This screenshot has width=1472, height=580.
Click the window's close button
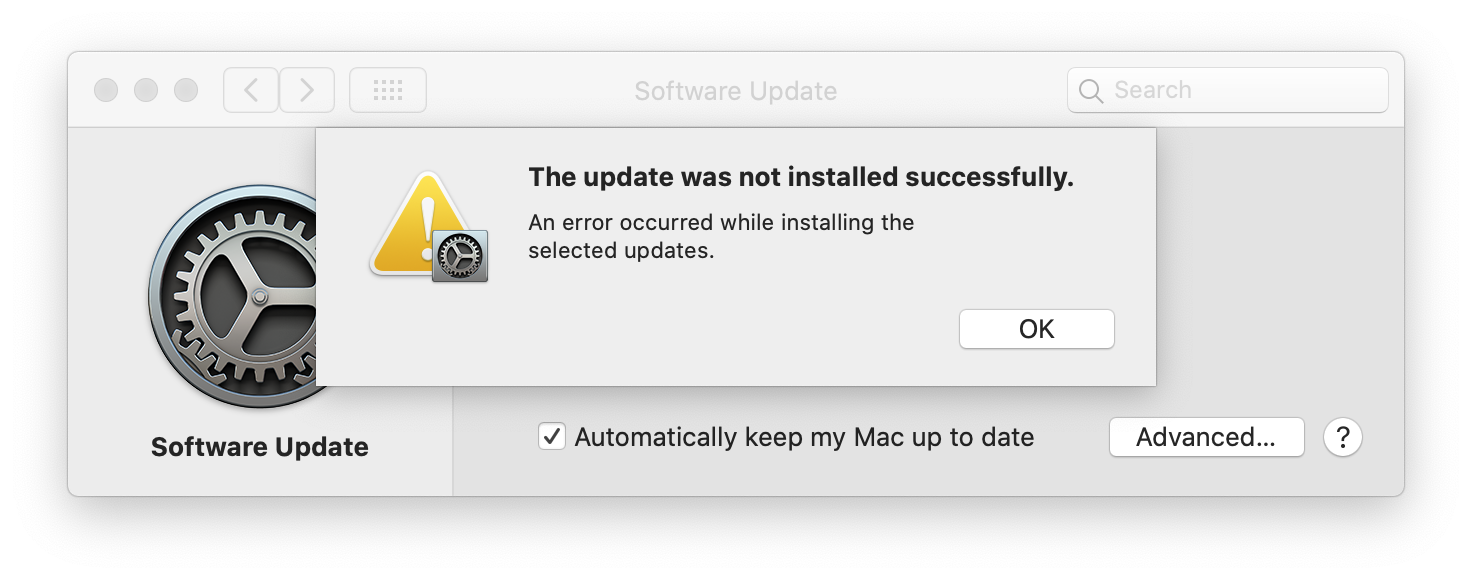pyautogui.click(x=106, y=90)
